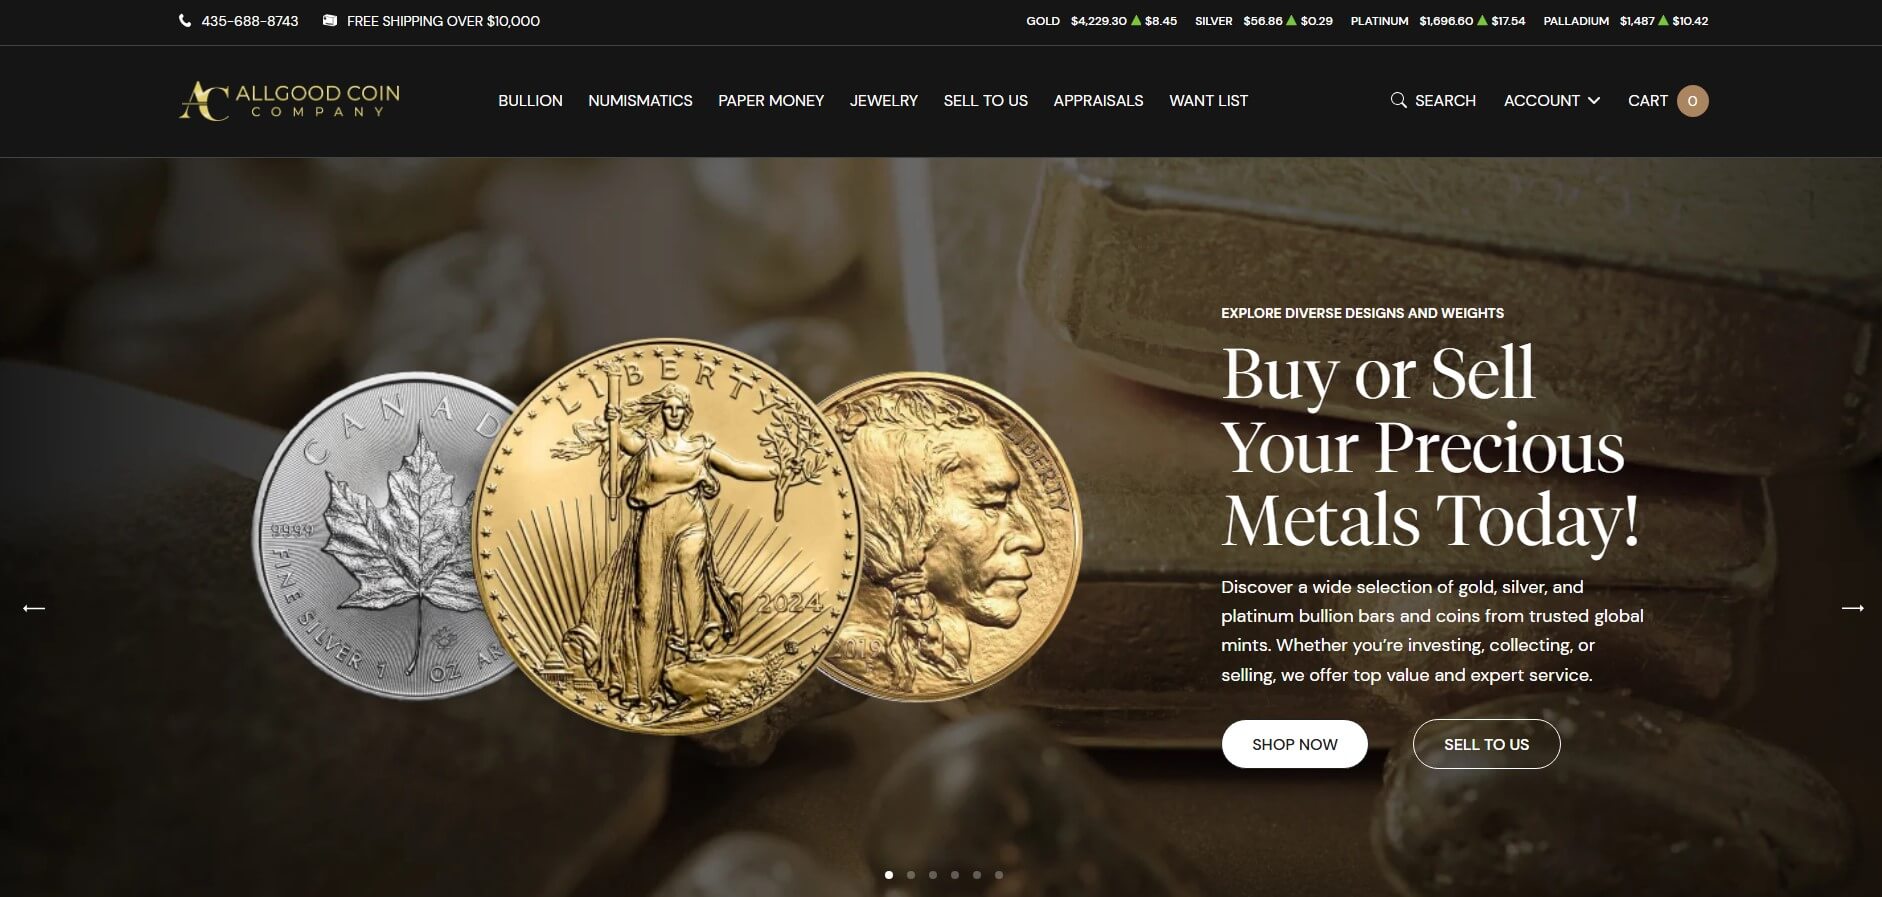The height and width of the screenshot is (897, 1882).
Task: Open cart via the round count badge
Action: tap(1692, 101)
